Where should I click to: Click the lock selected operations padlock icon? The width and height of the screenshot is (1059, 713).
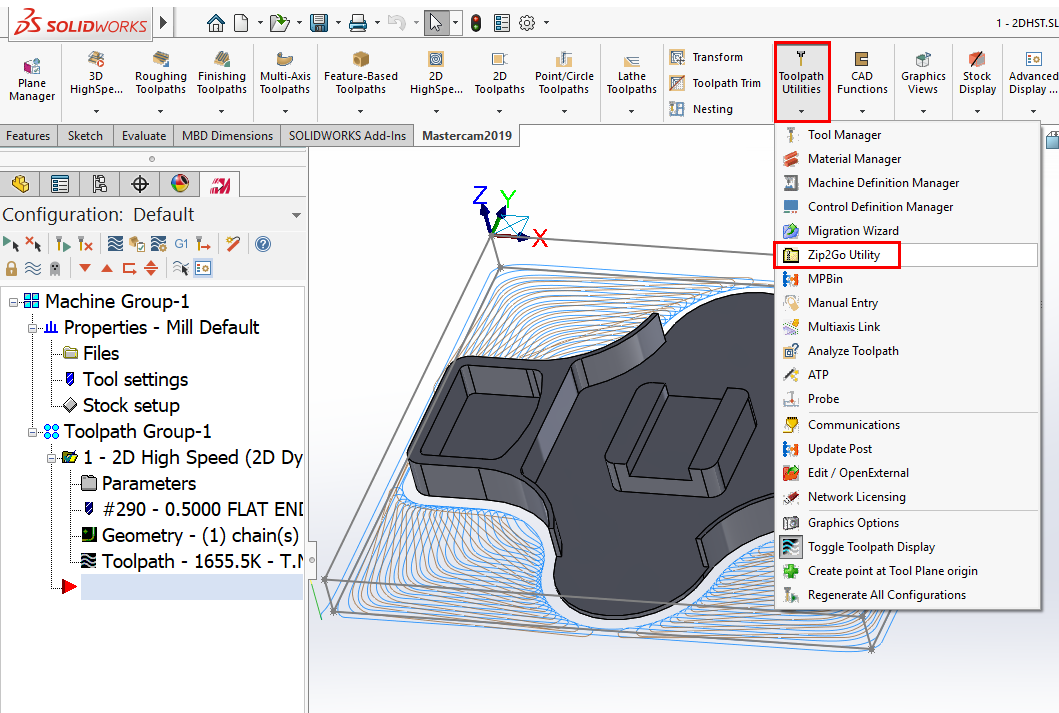tap(12, 268)
